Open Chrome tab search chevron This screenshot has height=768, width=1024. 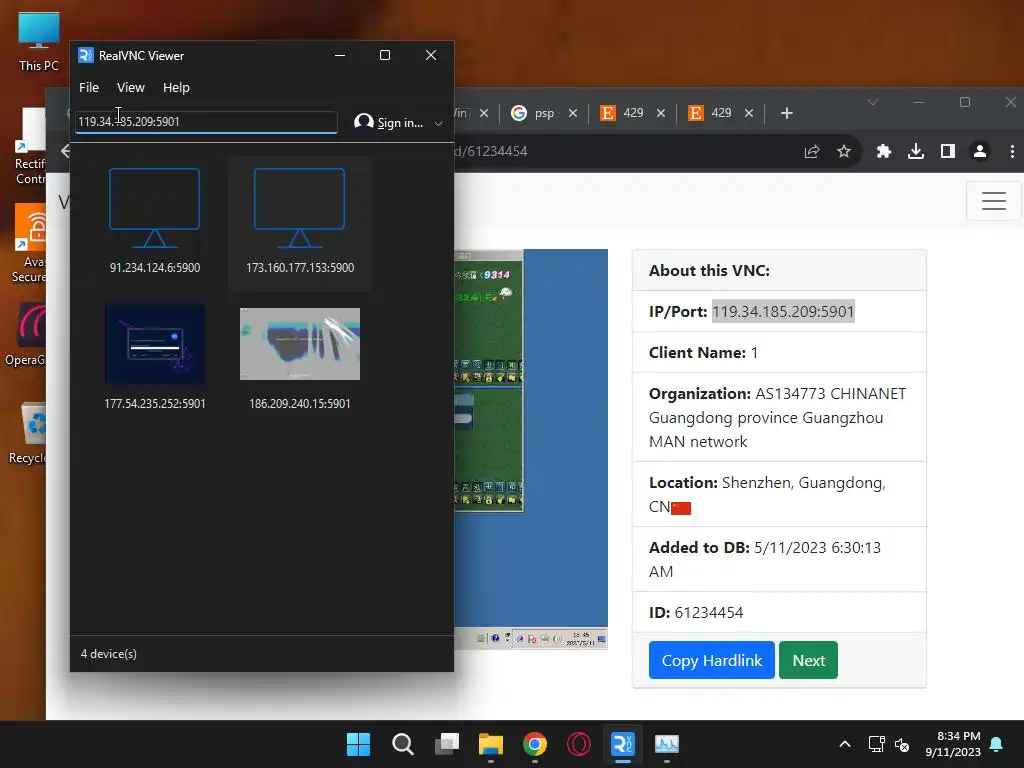coord(872,102)
